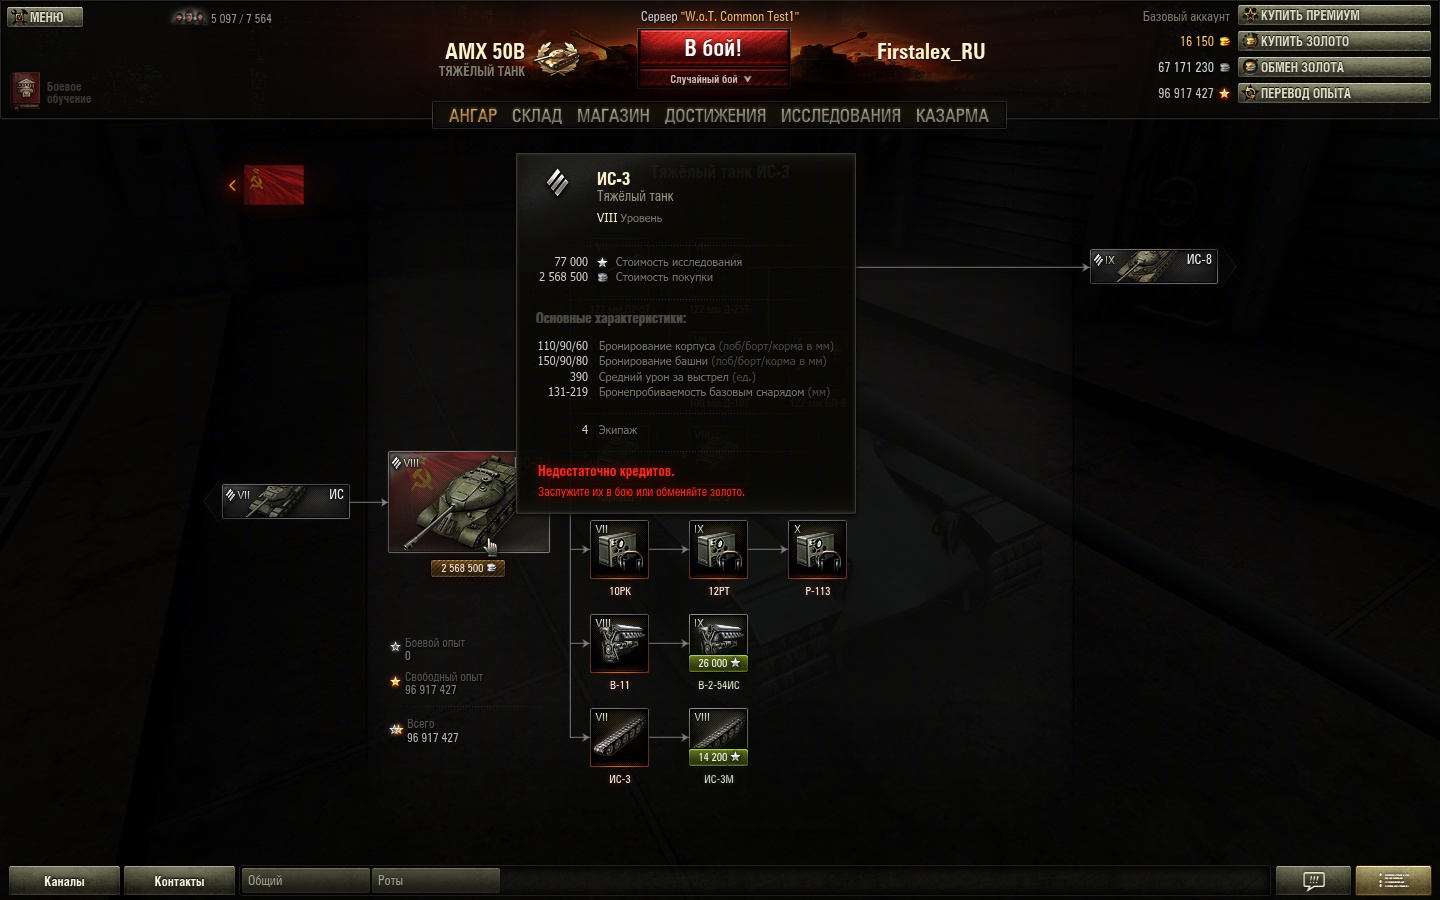The image size is (1440, 900).
Task: Go back via the Soviet flag arrow
Action: click(266, 185)
